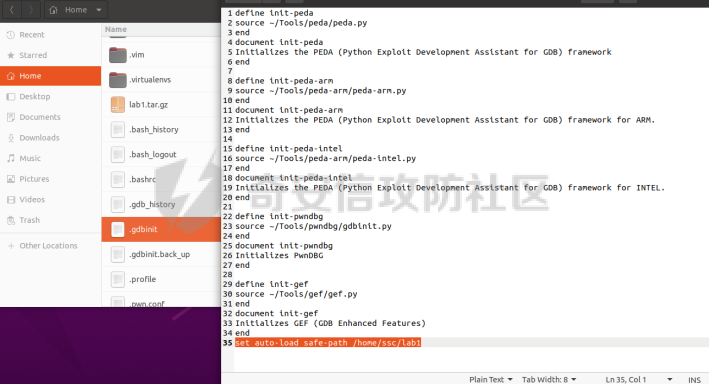Open the Plain Text language dropdown
The width and height of the screenshot is (709, 385).
(x=491, y=380)
